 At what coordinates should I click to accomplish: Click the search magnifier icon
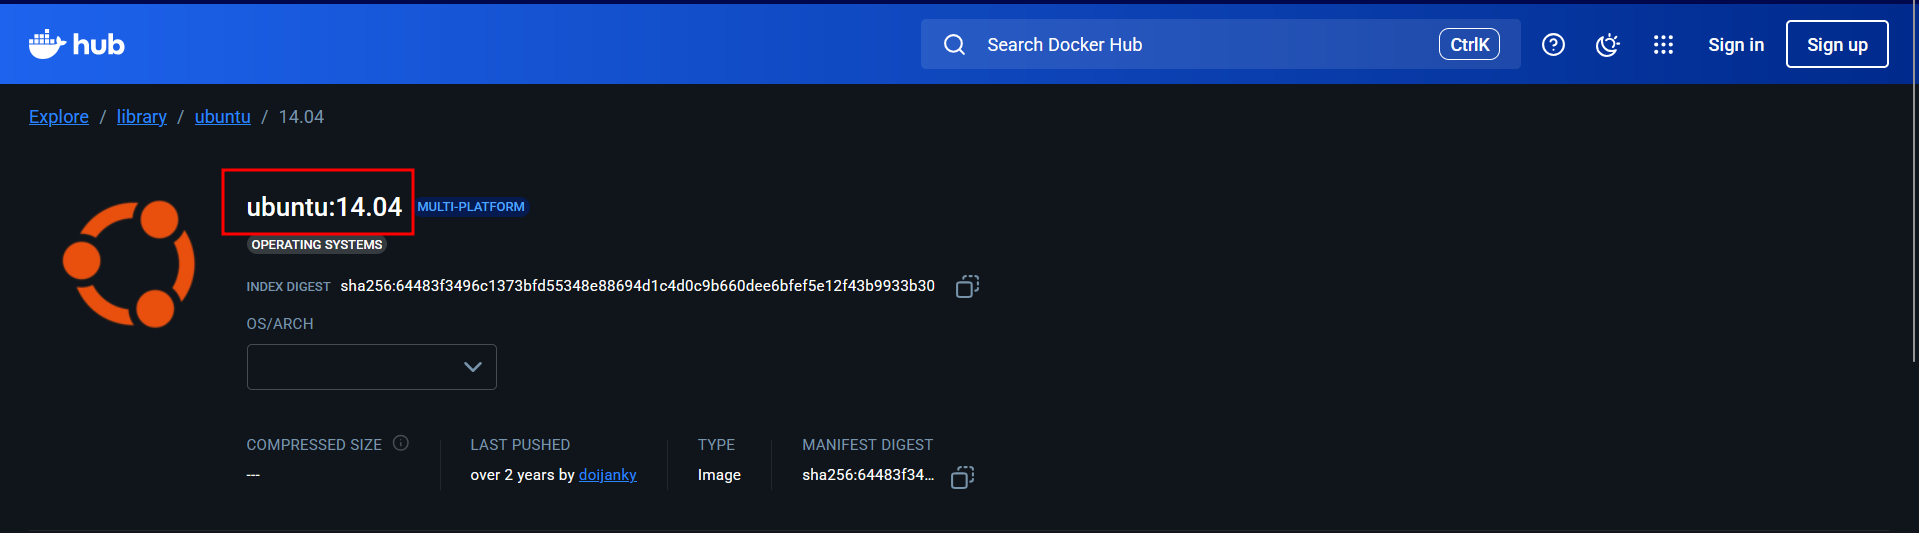tap(954, 45)
